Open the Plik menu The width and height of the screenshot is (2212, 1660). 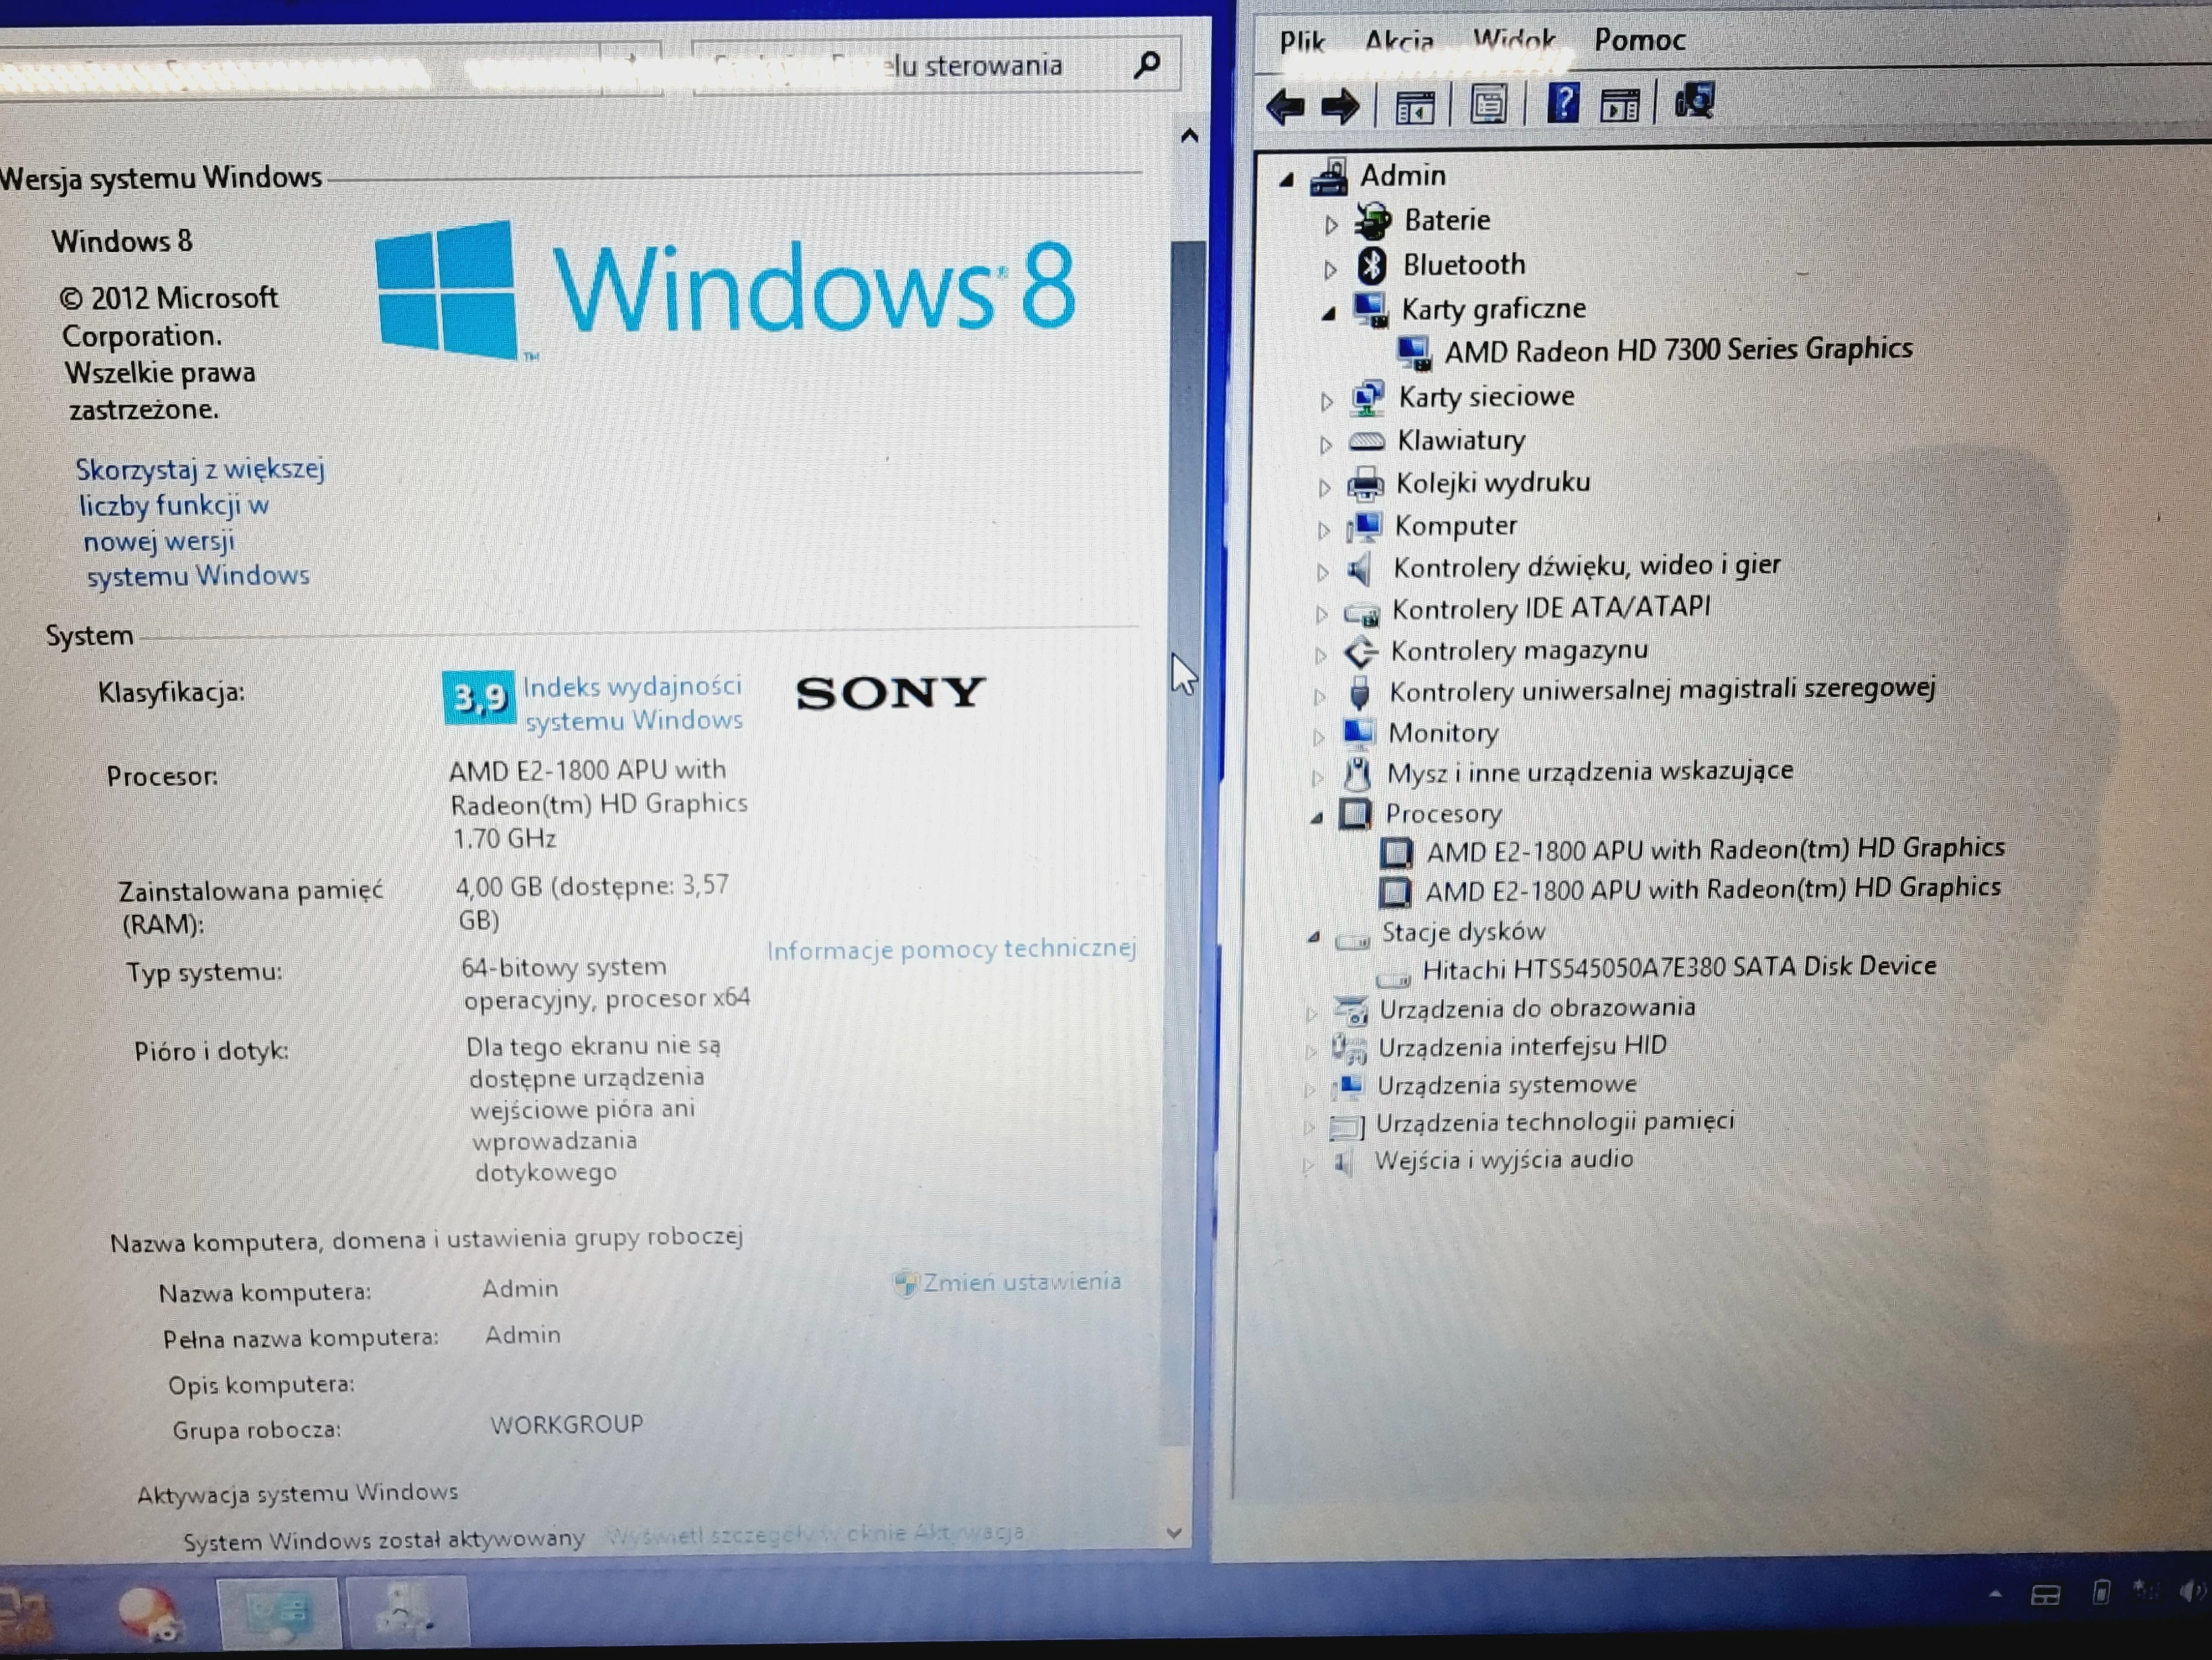[1302, 42]
